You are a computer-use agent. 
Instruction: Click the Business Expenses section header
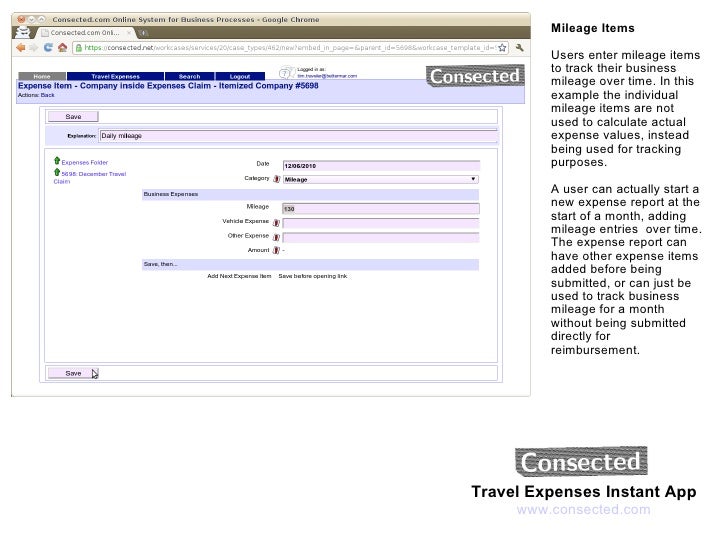pos(310,194)
